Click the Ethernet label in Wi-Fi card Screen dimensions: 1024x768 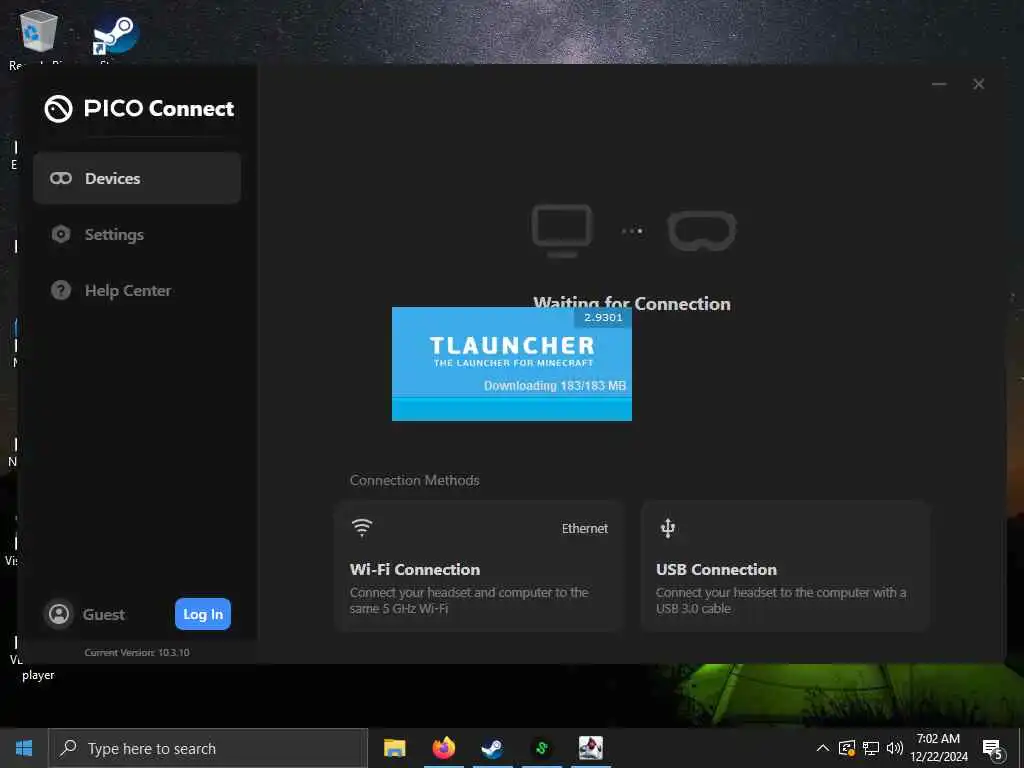(584, 528)
